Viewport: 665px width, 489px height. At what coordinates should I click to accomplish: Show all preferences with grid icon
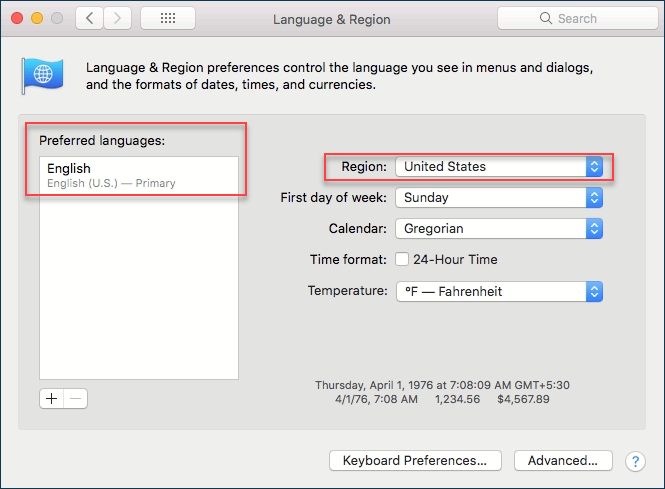[x=168, y=18]
